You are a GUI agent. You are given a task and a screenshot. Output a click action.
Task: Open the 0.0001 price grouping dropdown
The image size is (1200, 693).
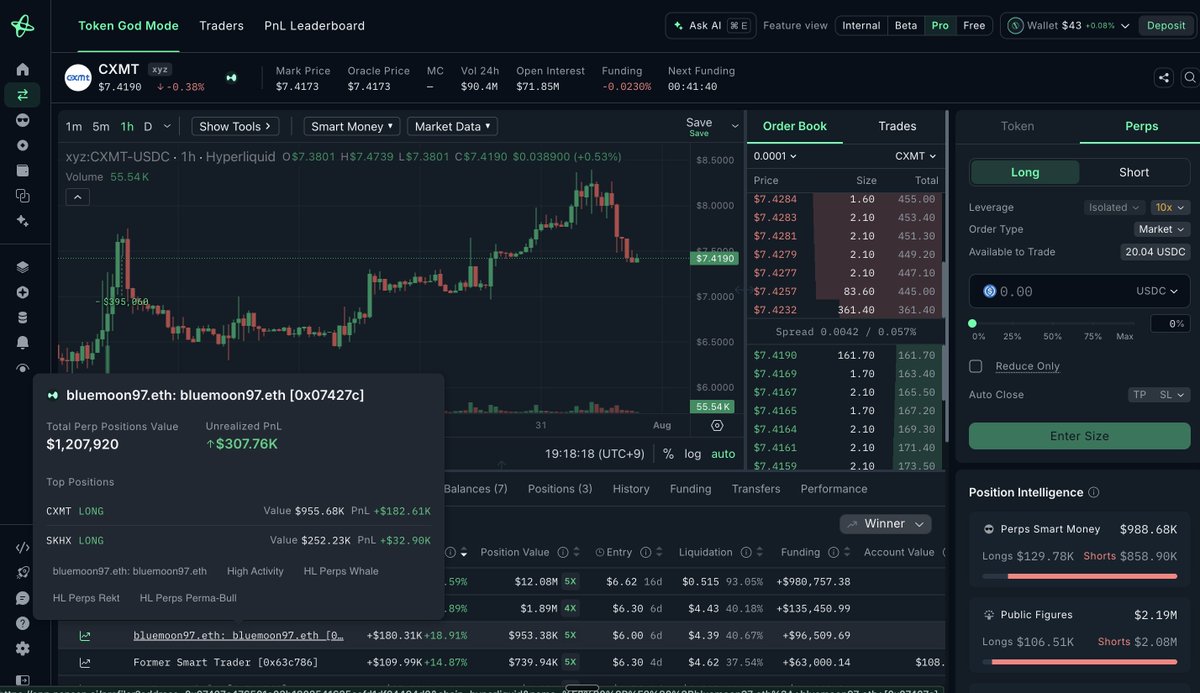775,156
